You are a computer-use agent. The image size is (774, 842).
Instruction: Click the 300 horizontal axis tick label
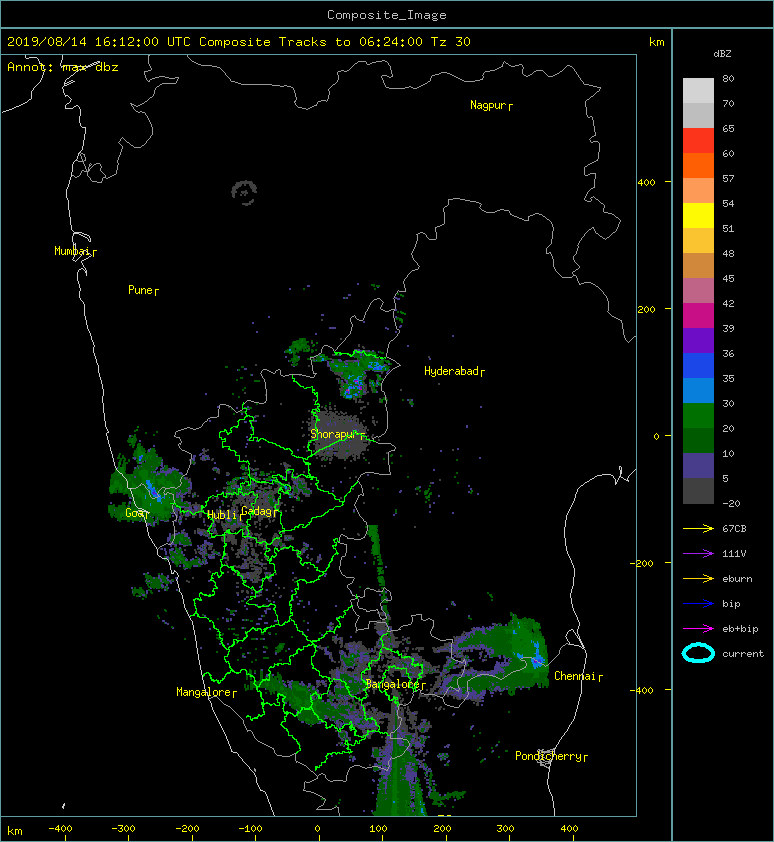(505, 829)
